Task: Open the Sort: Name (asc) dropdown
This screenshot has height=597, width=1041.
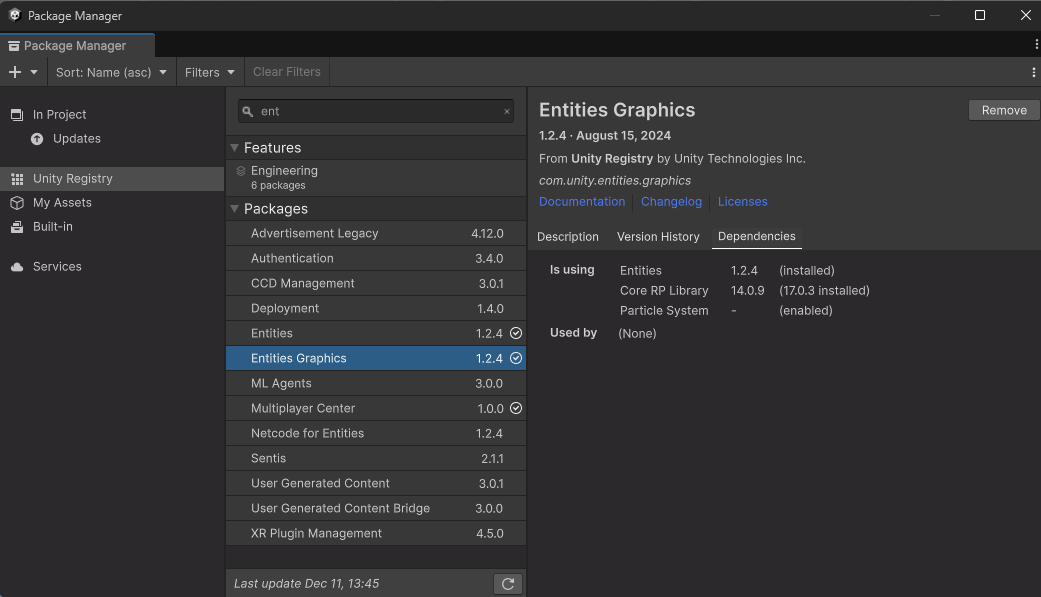Action: [111, 72]
